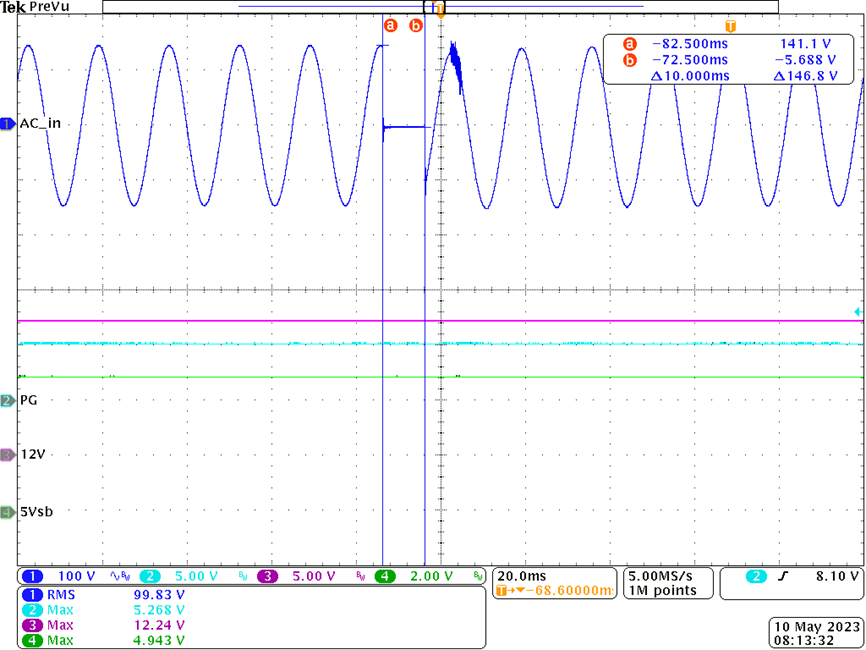Click the cyan trigger level arrow at right edge
The width and height of the screenshot is (866, 650).
pos(858,313)
